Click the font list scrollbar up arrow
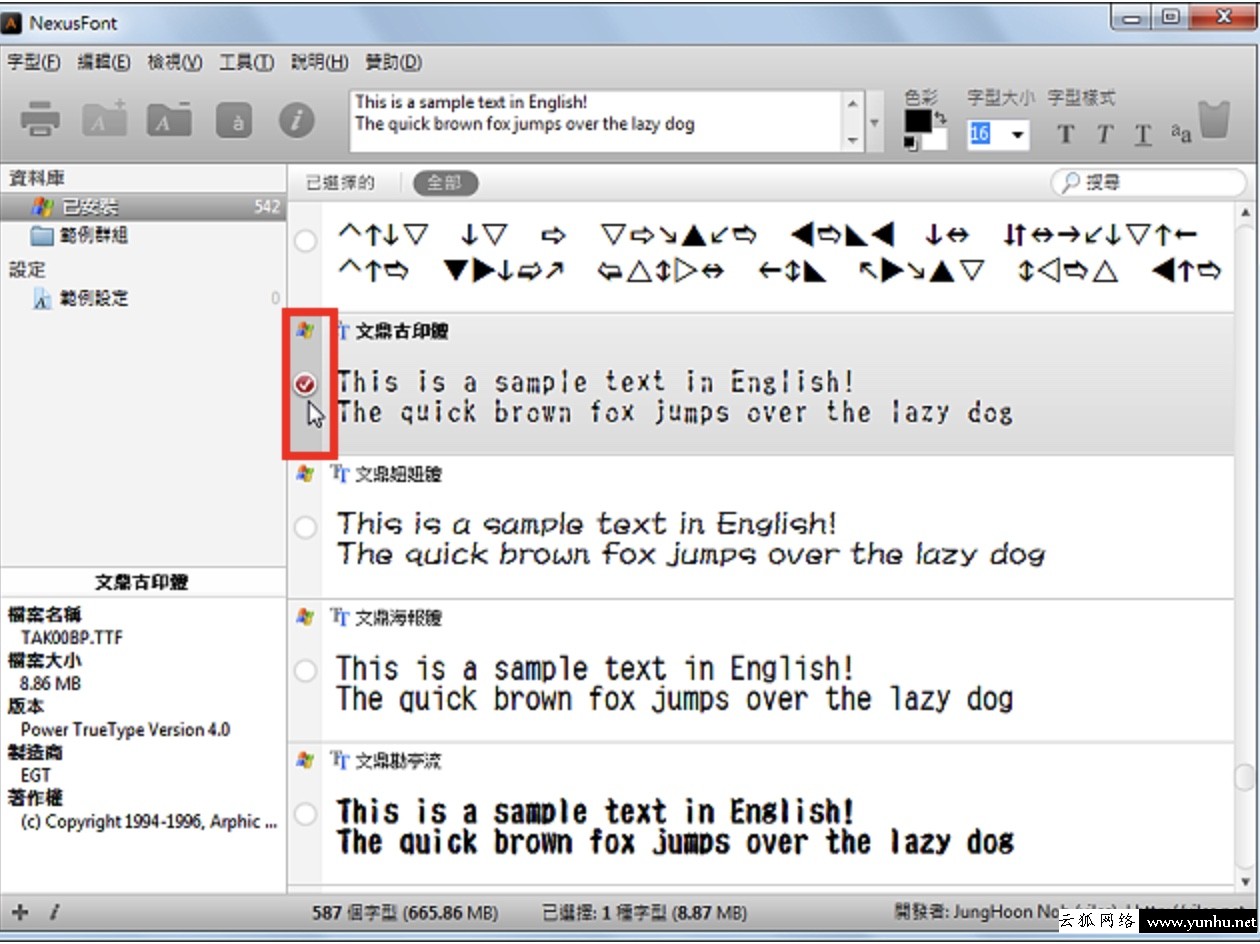1260x944 pixels. [1245, 213]
